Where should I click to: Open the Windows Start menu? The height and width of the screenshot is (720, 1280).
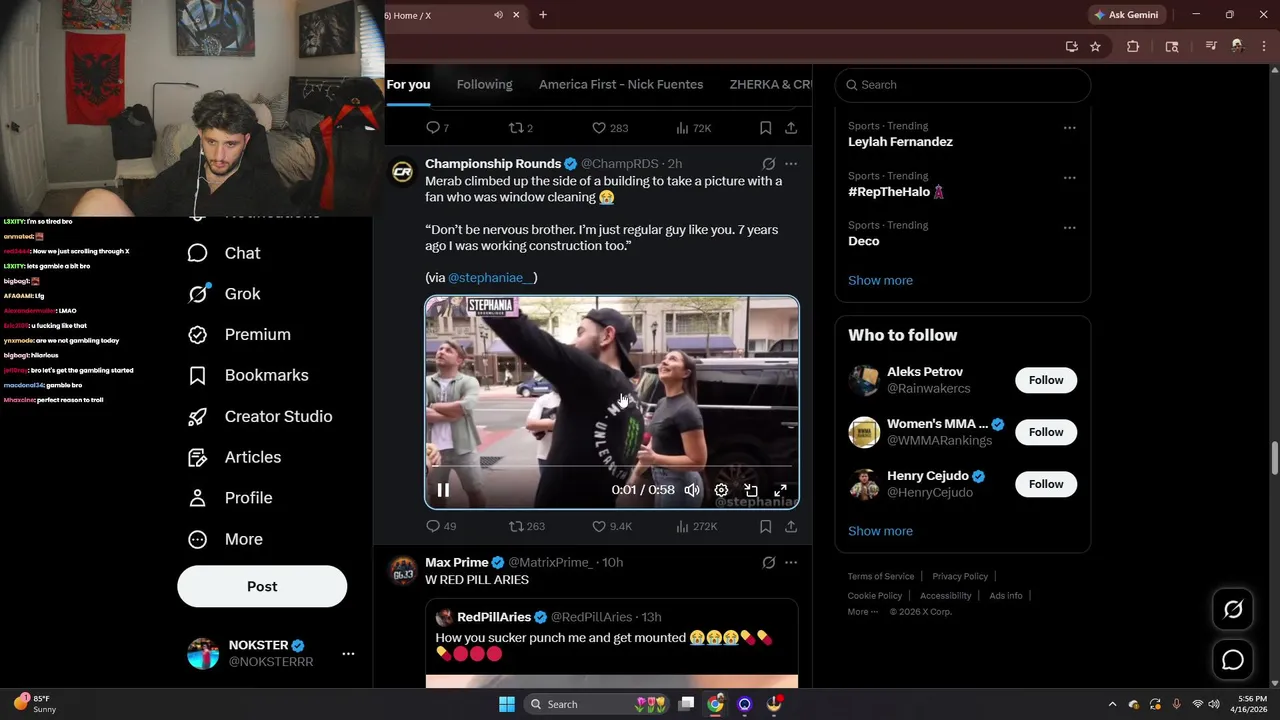point(507,704)
